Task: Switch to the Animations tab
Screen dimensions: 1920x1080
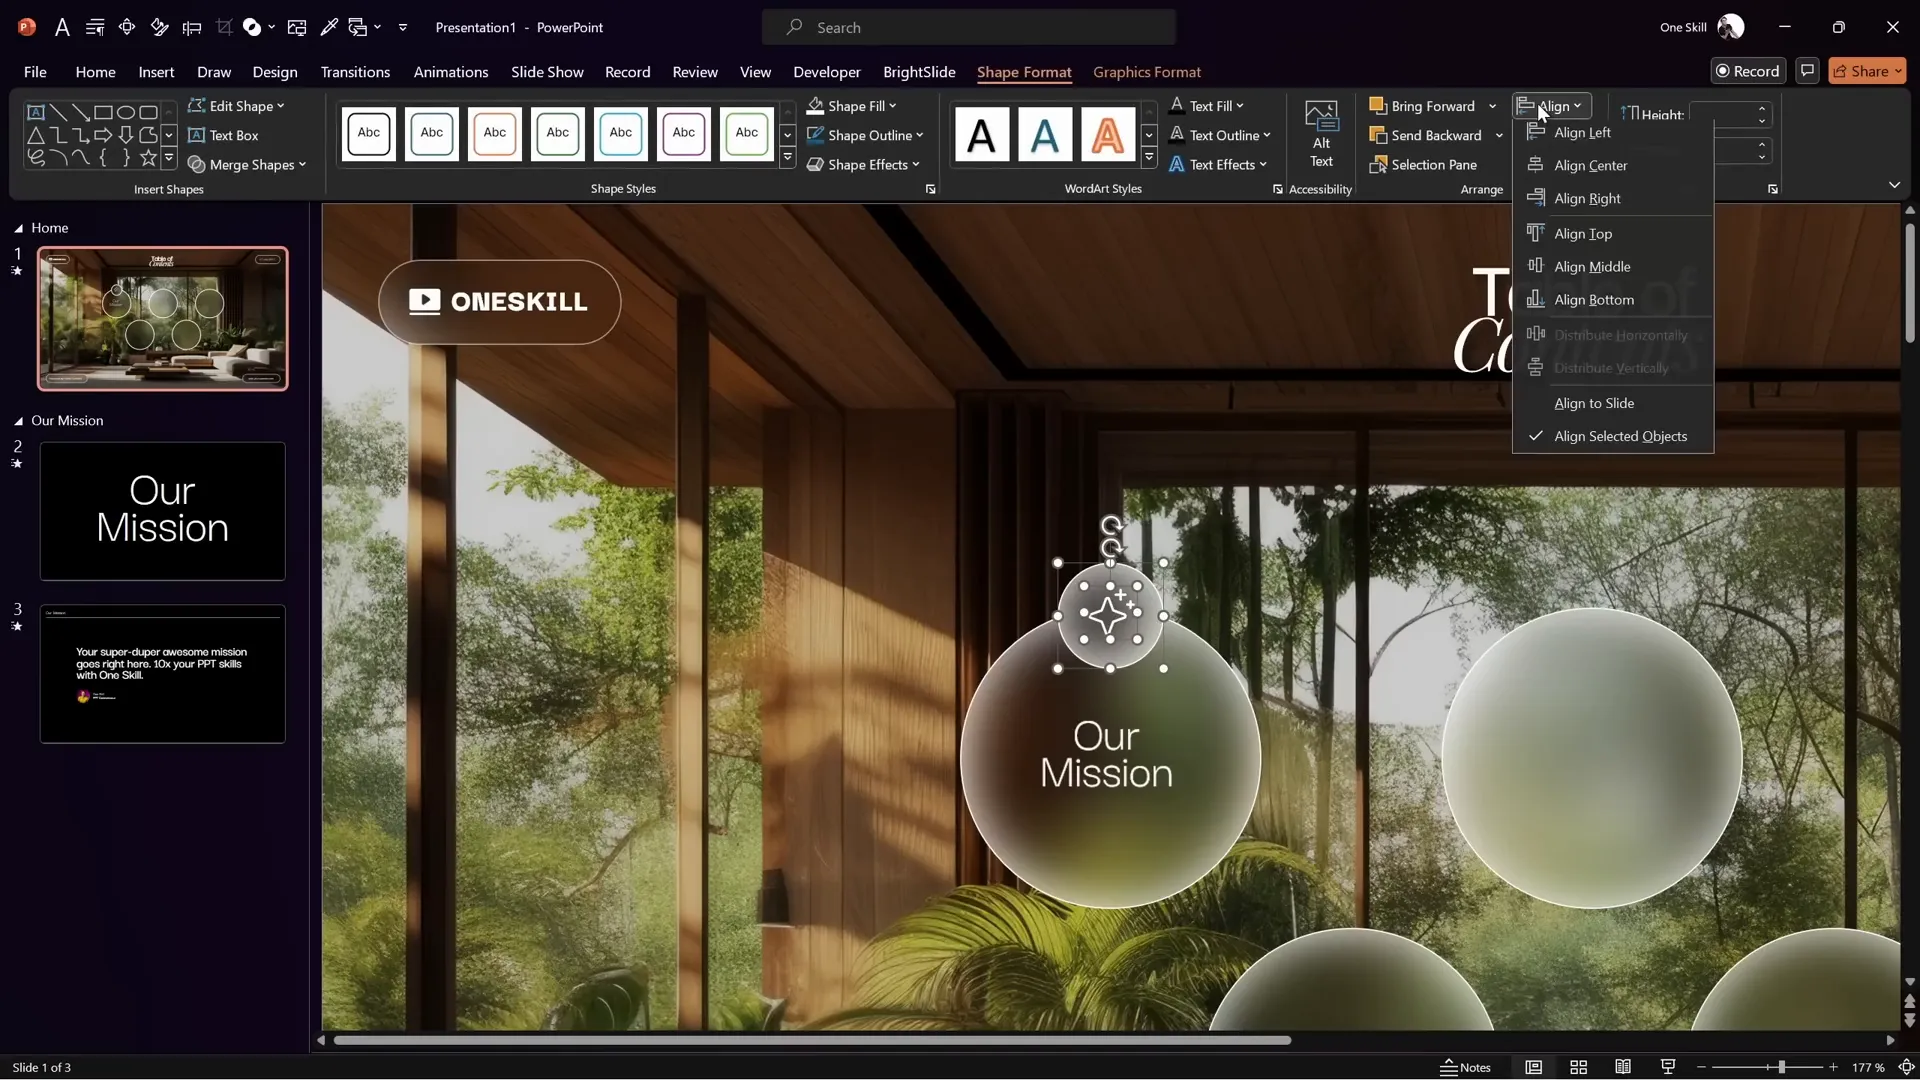Action: (x=451, y=72)
